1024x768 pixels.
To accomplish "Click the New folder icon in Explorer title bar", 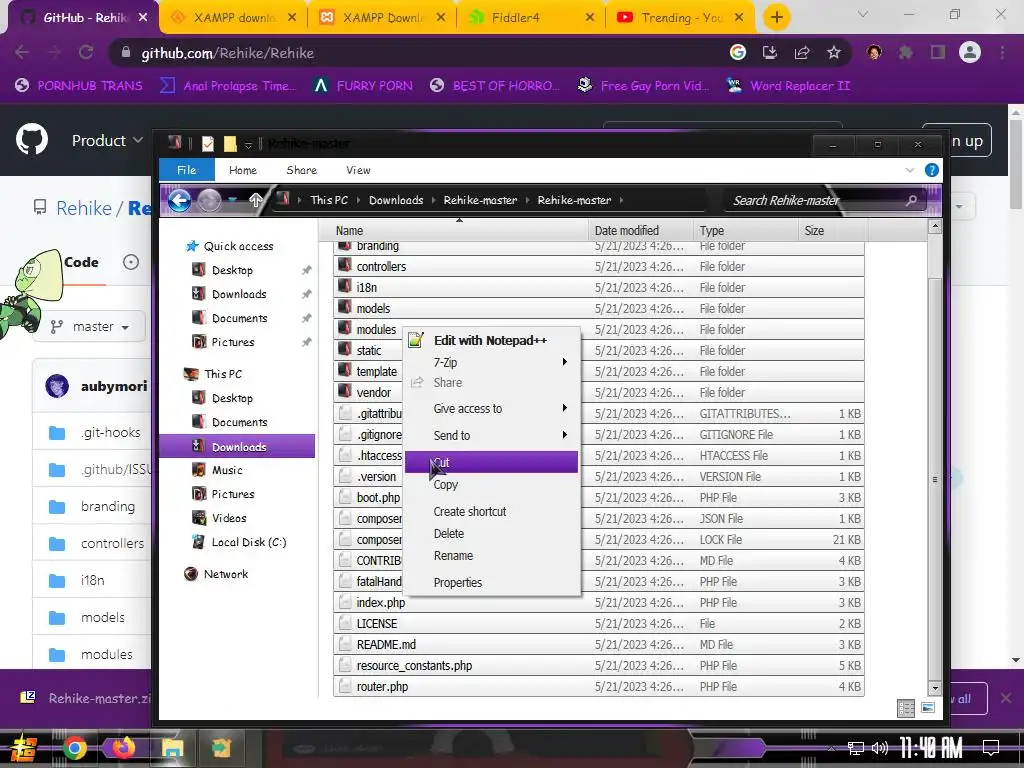I will (230, 144).
